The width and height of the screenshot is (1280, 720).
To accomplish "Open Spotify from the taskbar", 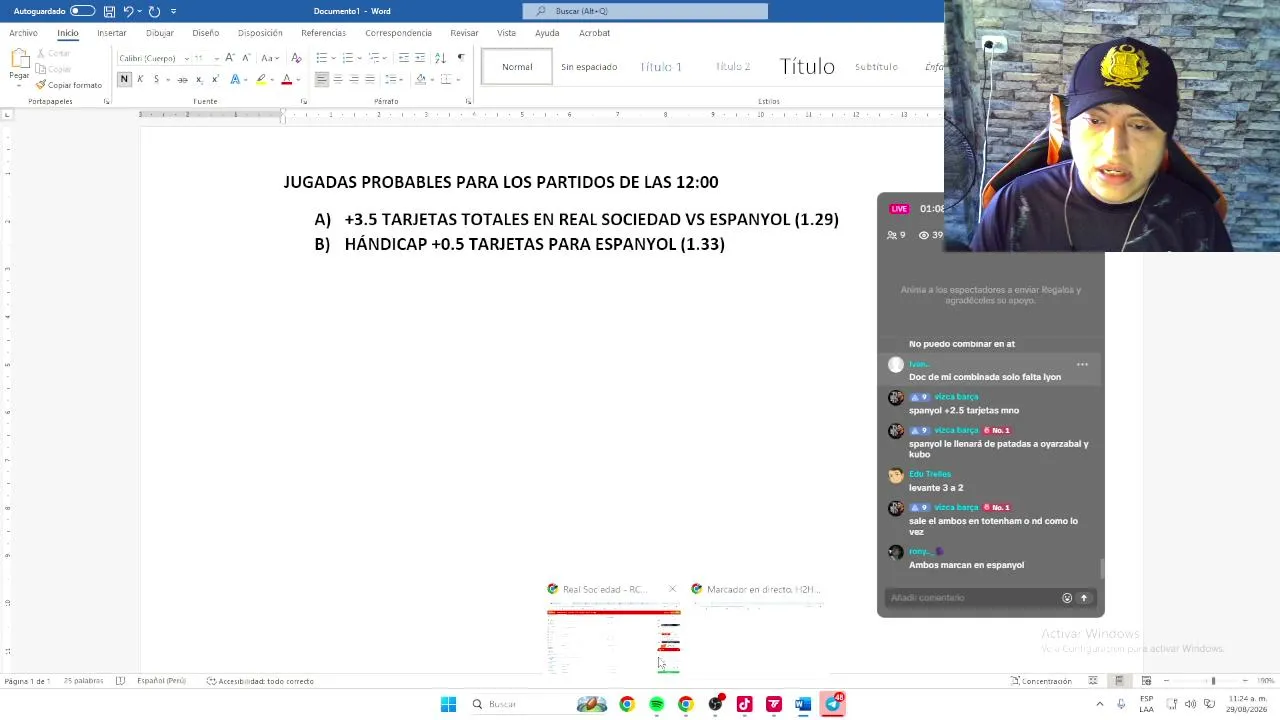I will click(x=656, y=704).
